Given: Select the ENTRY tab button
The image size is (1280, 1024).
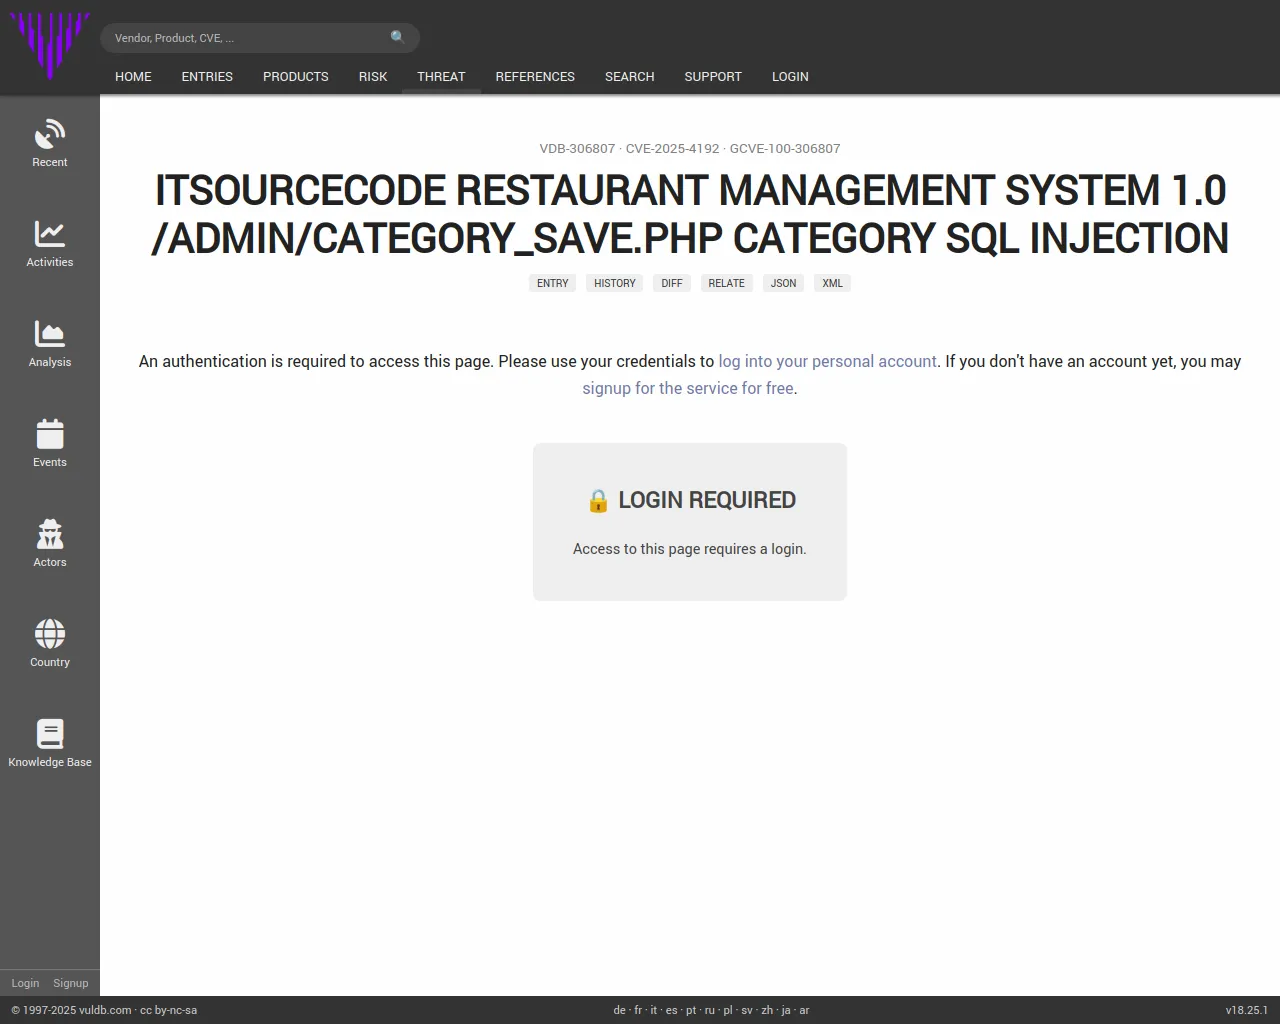Looking at the screenshot, I should point(553,283).
